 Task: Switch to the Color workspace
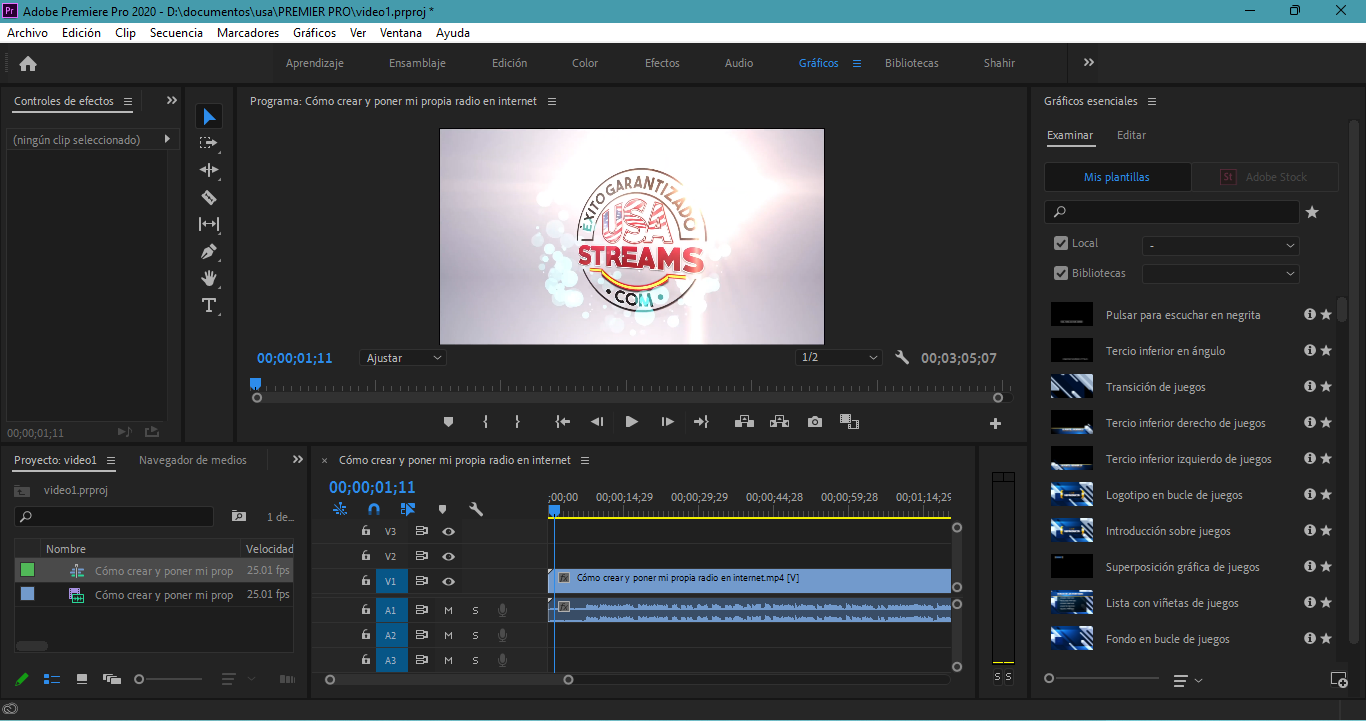[585, 63]
